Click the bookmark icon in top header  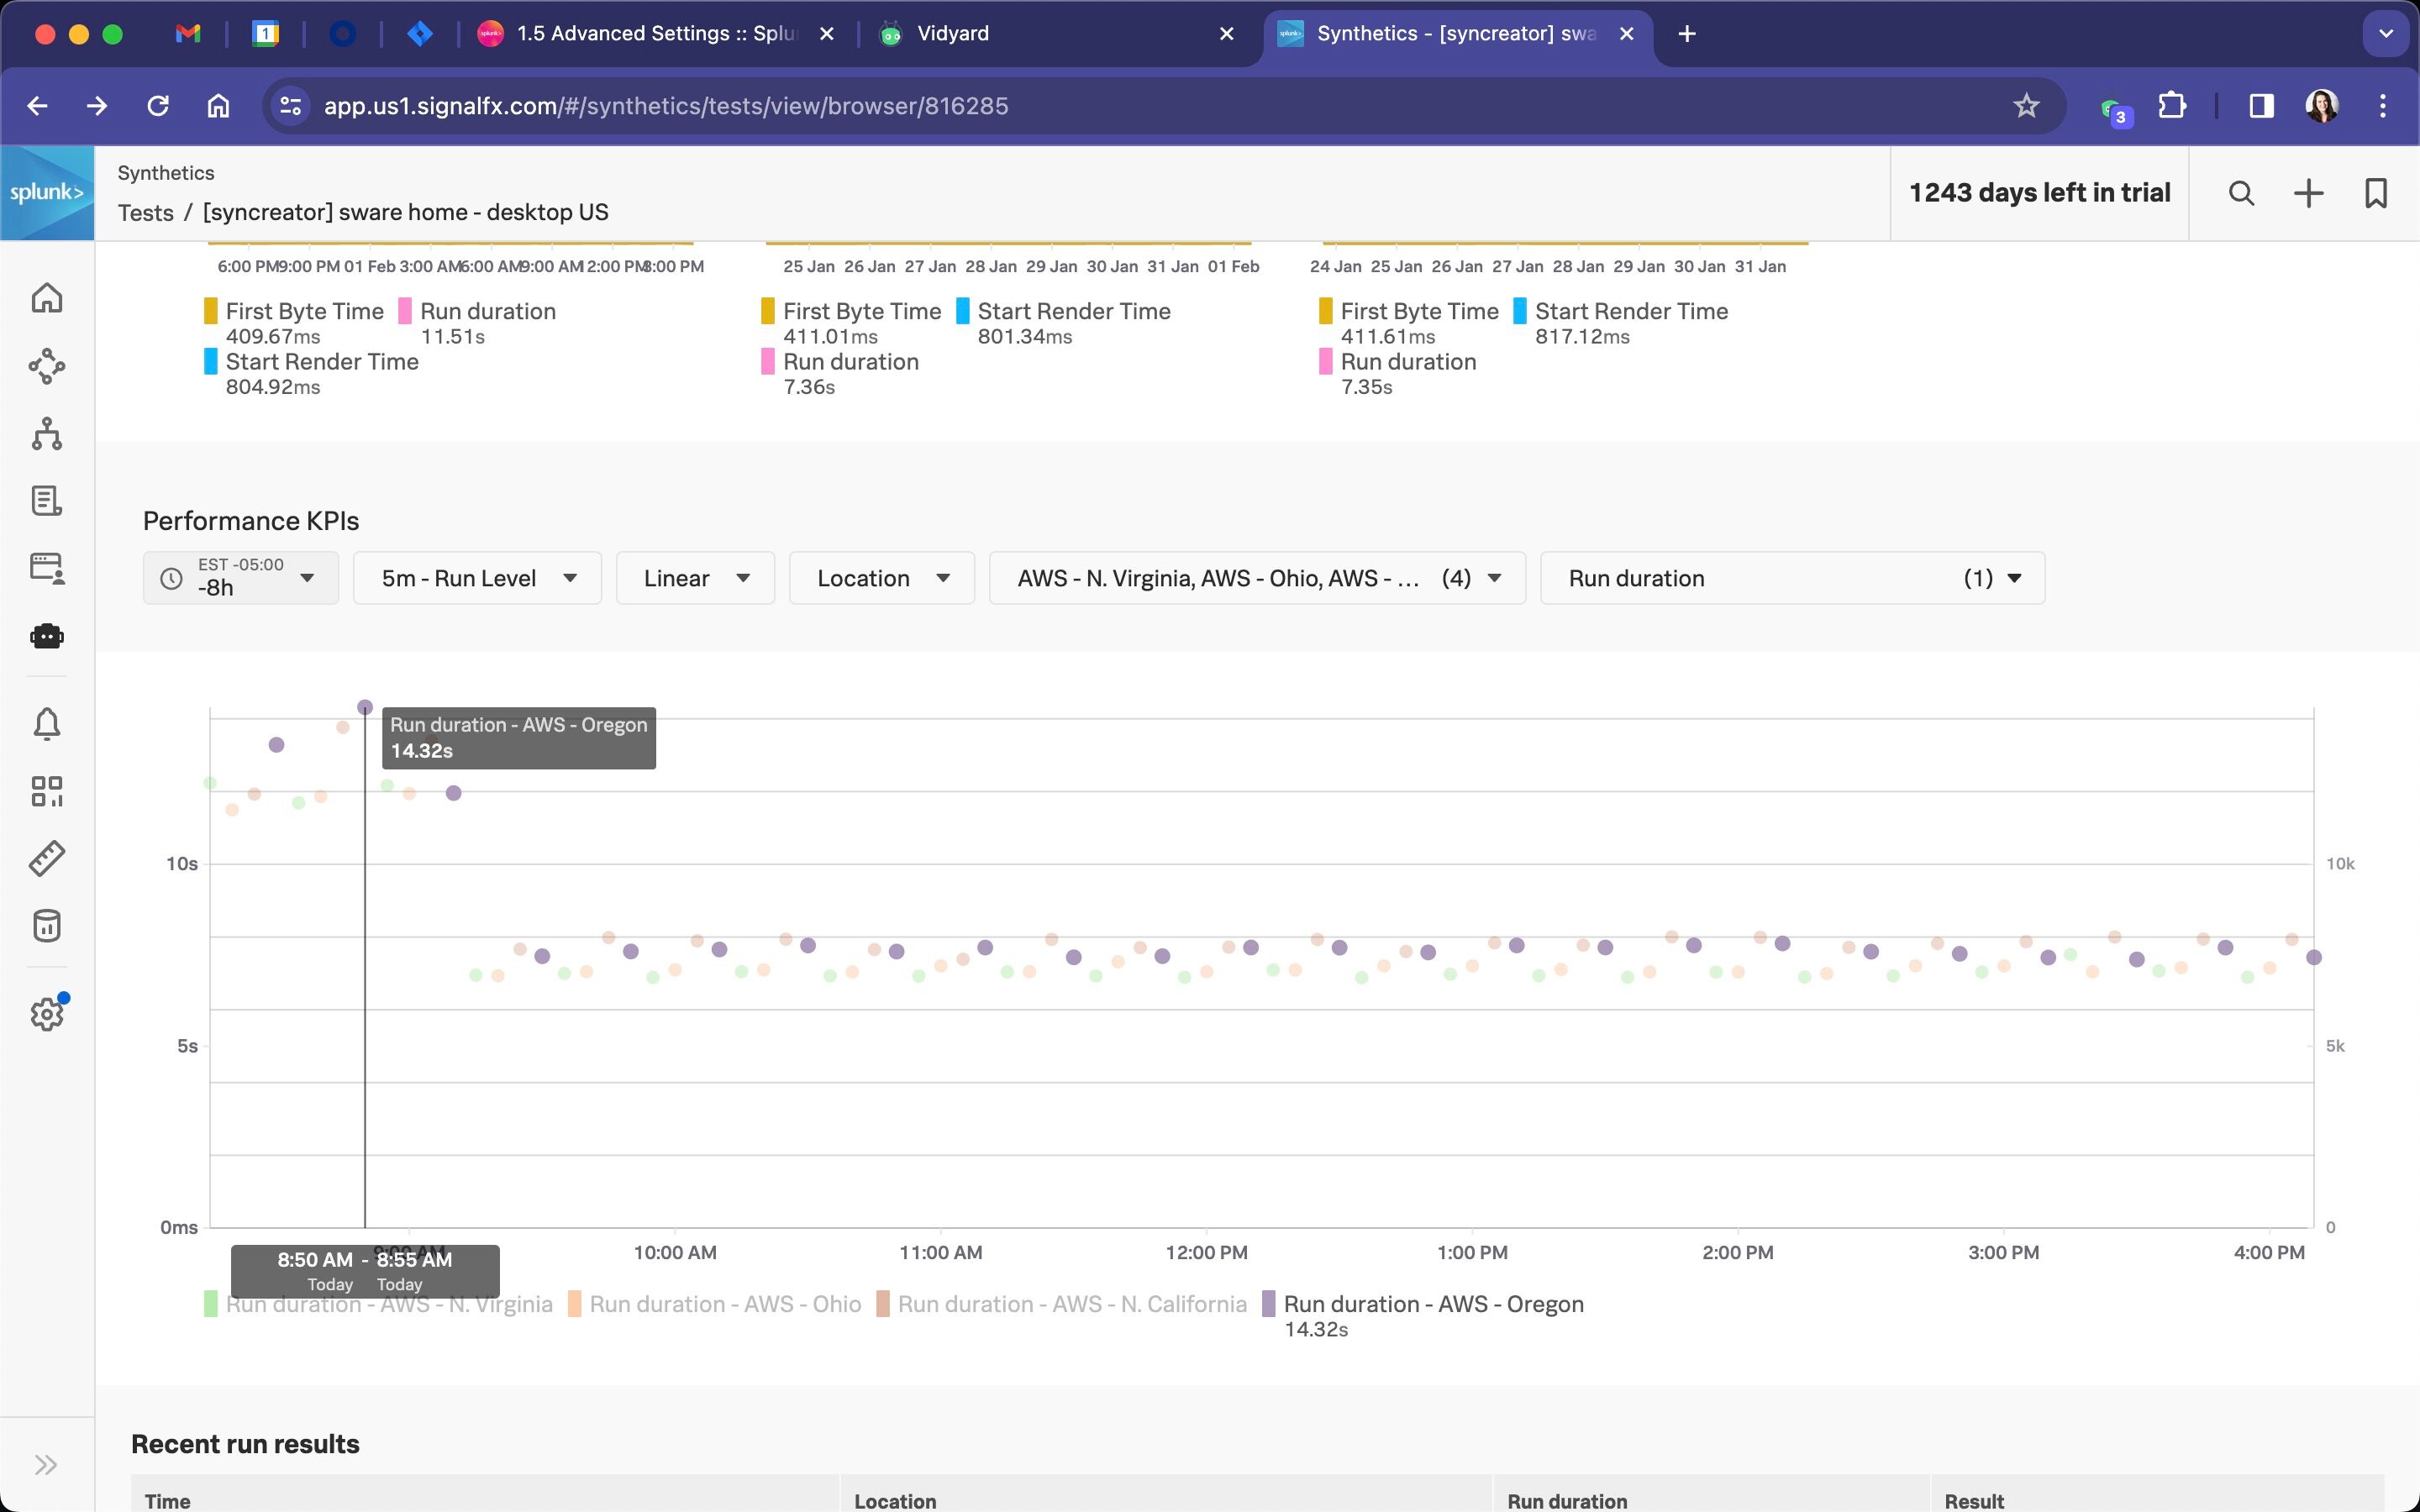click(2375, 193)
